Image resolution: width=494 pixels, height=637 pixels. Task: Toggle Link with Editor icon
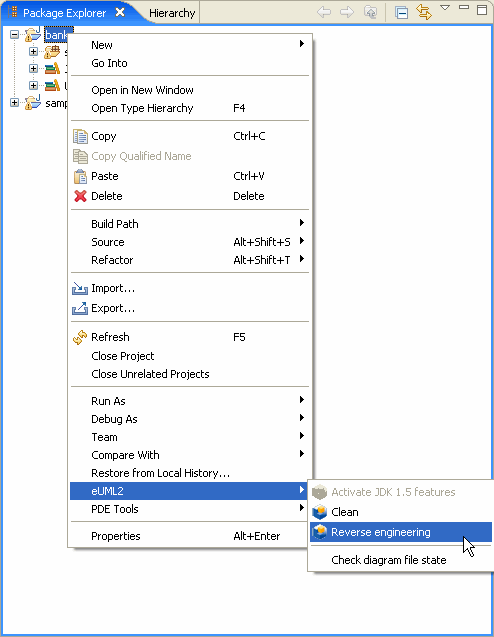[x=424, y=12]
